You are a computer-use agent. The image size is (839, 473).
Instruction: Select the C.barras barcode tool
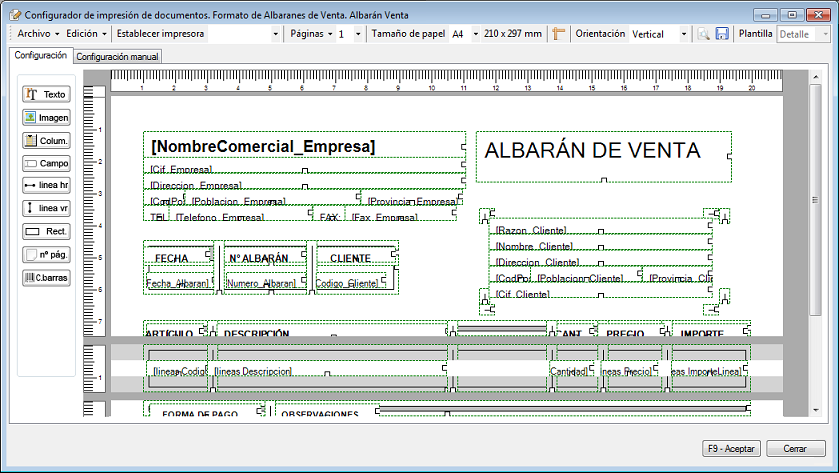pos(46,278)
